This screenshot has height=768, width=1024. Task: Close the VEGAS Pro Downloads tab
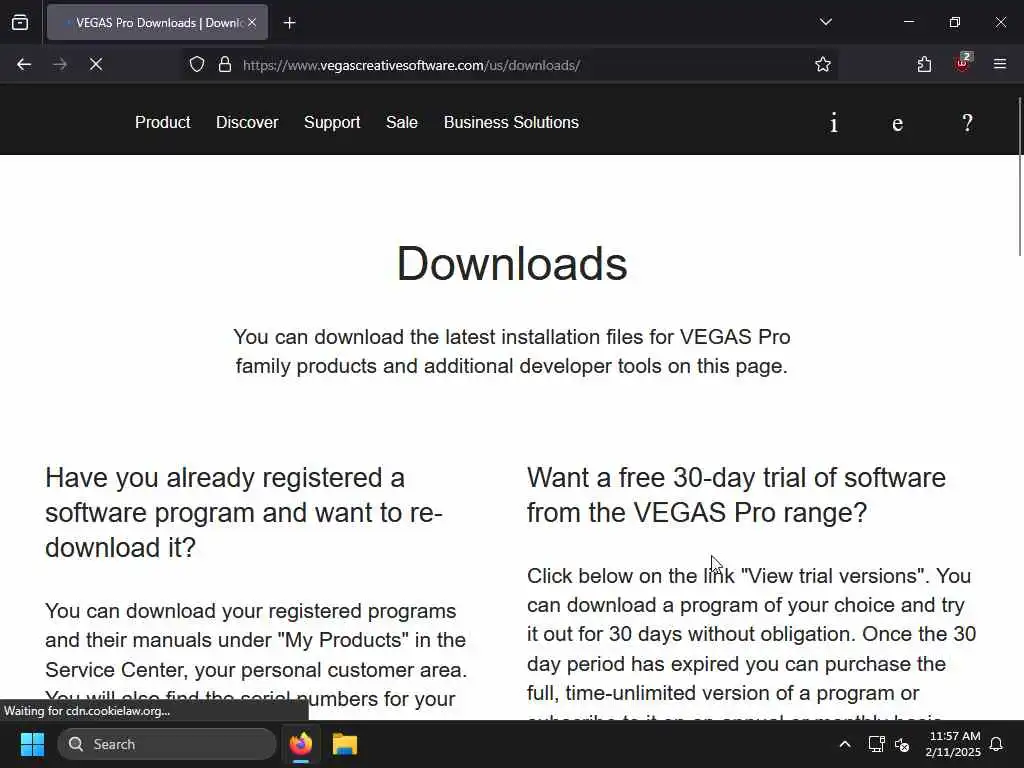[x=252, y=22]
